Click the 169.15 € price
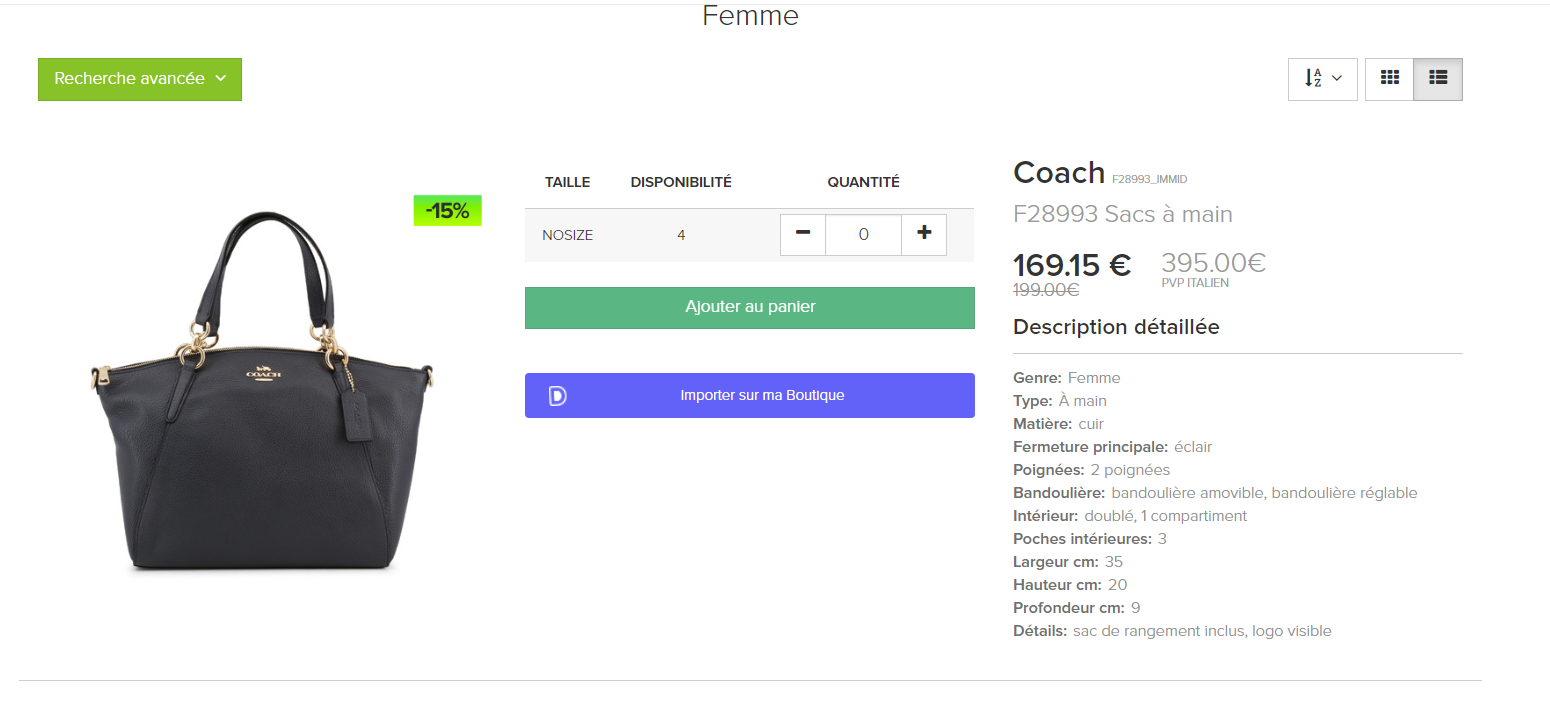The image size is (1550, 705). 1072,265
